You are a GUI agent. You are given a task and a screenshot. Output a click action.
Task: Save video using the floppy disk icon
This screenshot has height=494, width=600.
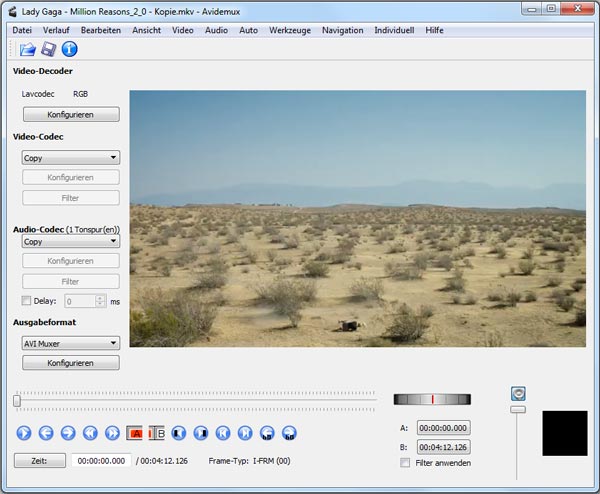pos(48,49)
